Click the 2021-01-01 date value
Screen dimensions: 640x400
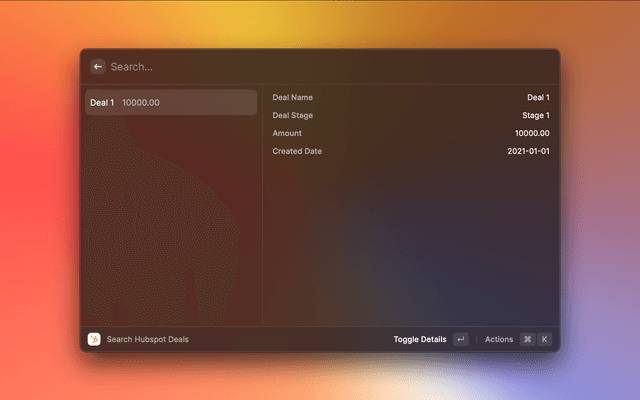(x=529, y=152)
